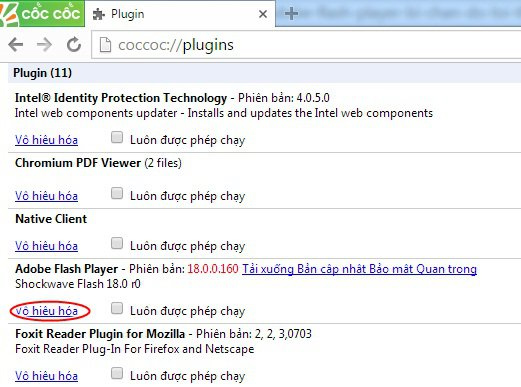Disable the Native Client plugin
Screen dimensions: 521x387
tap(46, 246)
